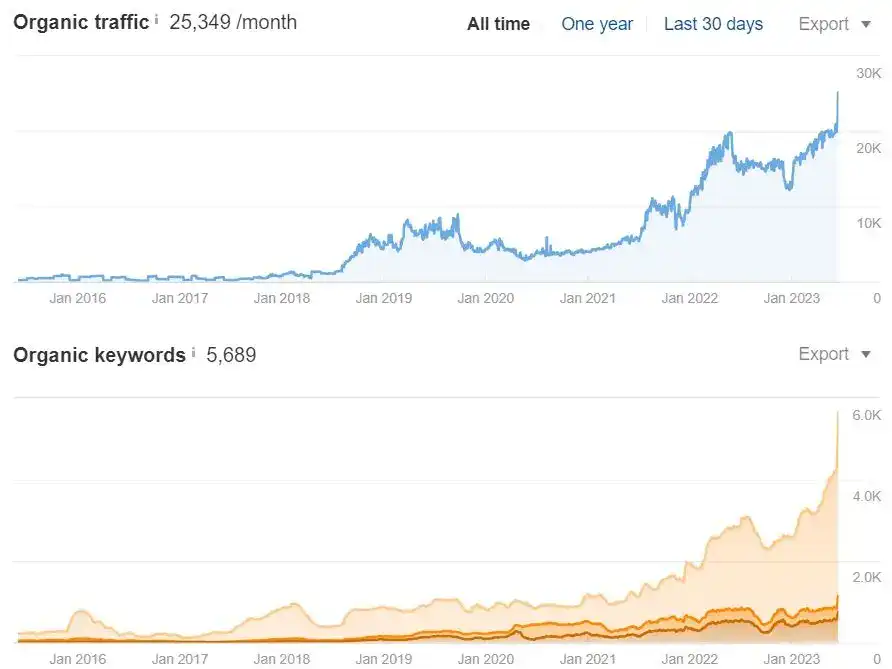Click the latest spike on traffic line

[837, 93]
